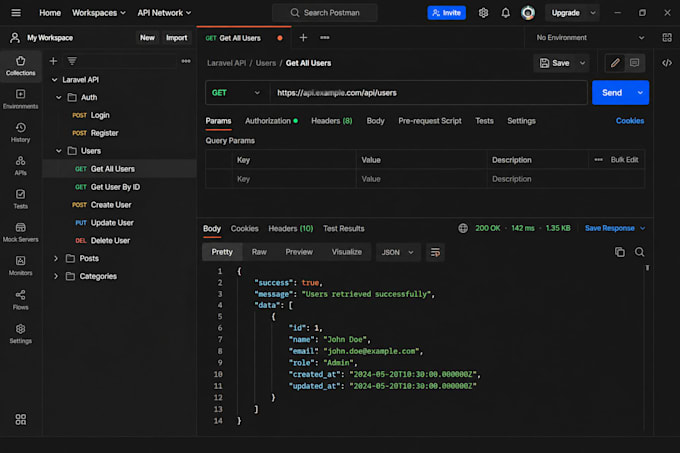Expand the Categories folder
The image size is (680, 453).
pyautogui.click(x=56, y=276)
